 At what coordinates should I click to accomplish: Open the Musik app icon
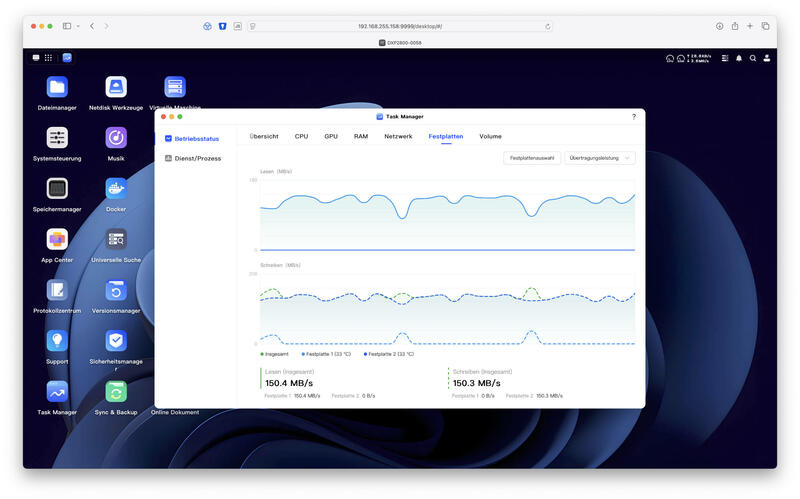[x=116, y=138]
